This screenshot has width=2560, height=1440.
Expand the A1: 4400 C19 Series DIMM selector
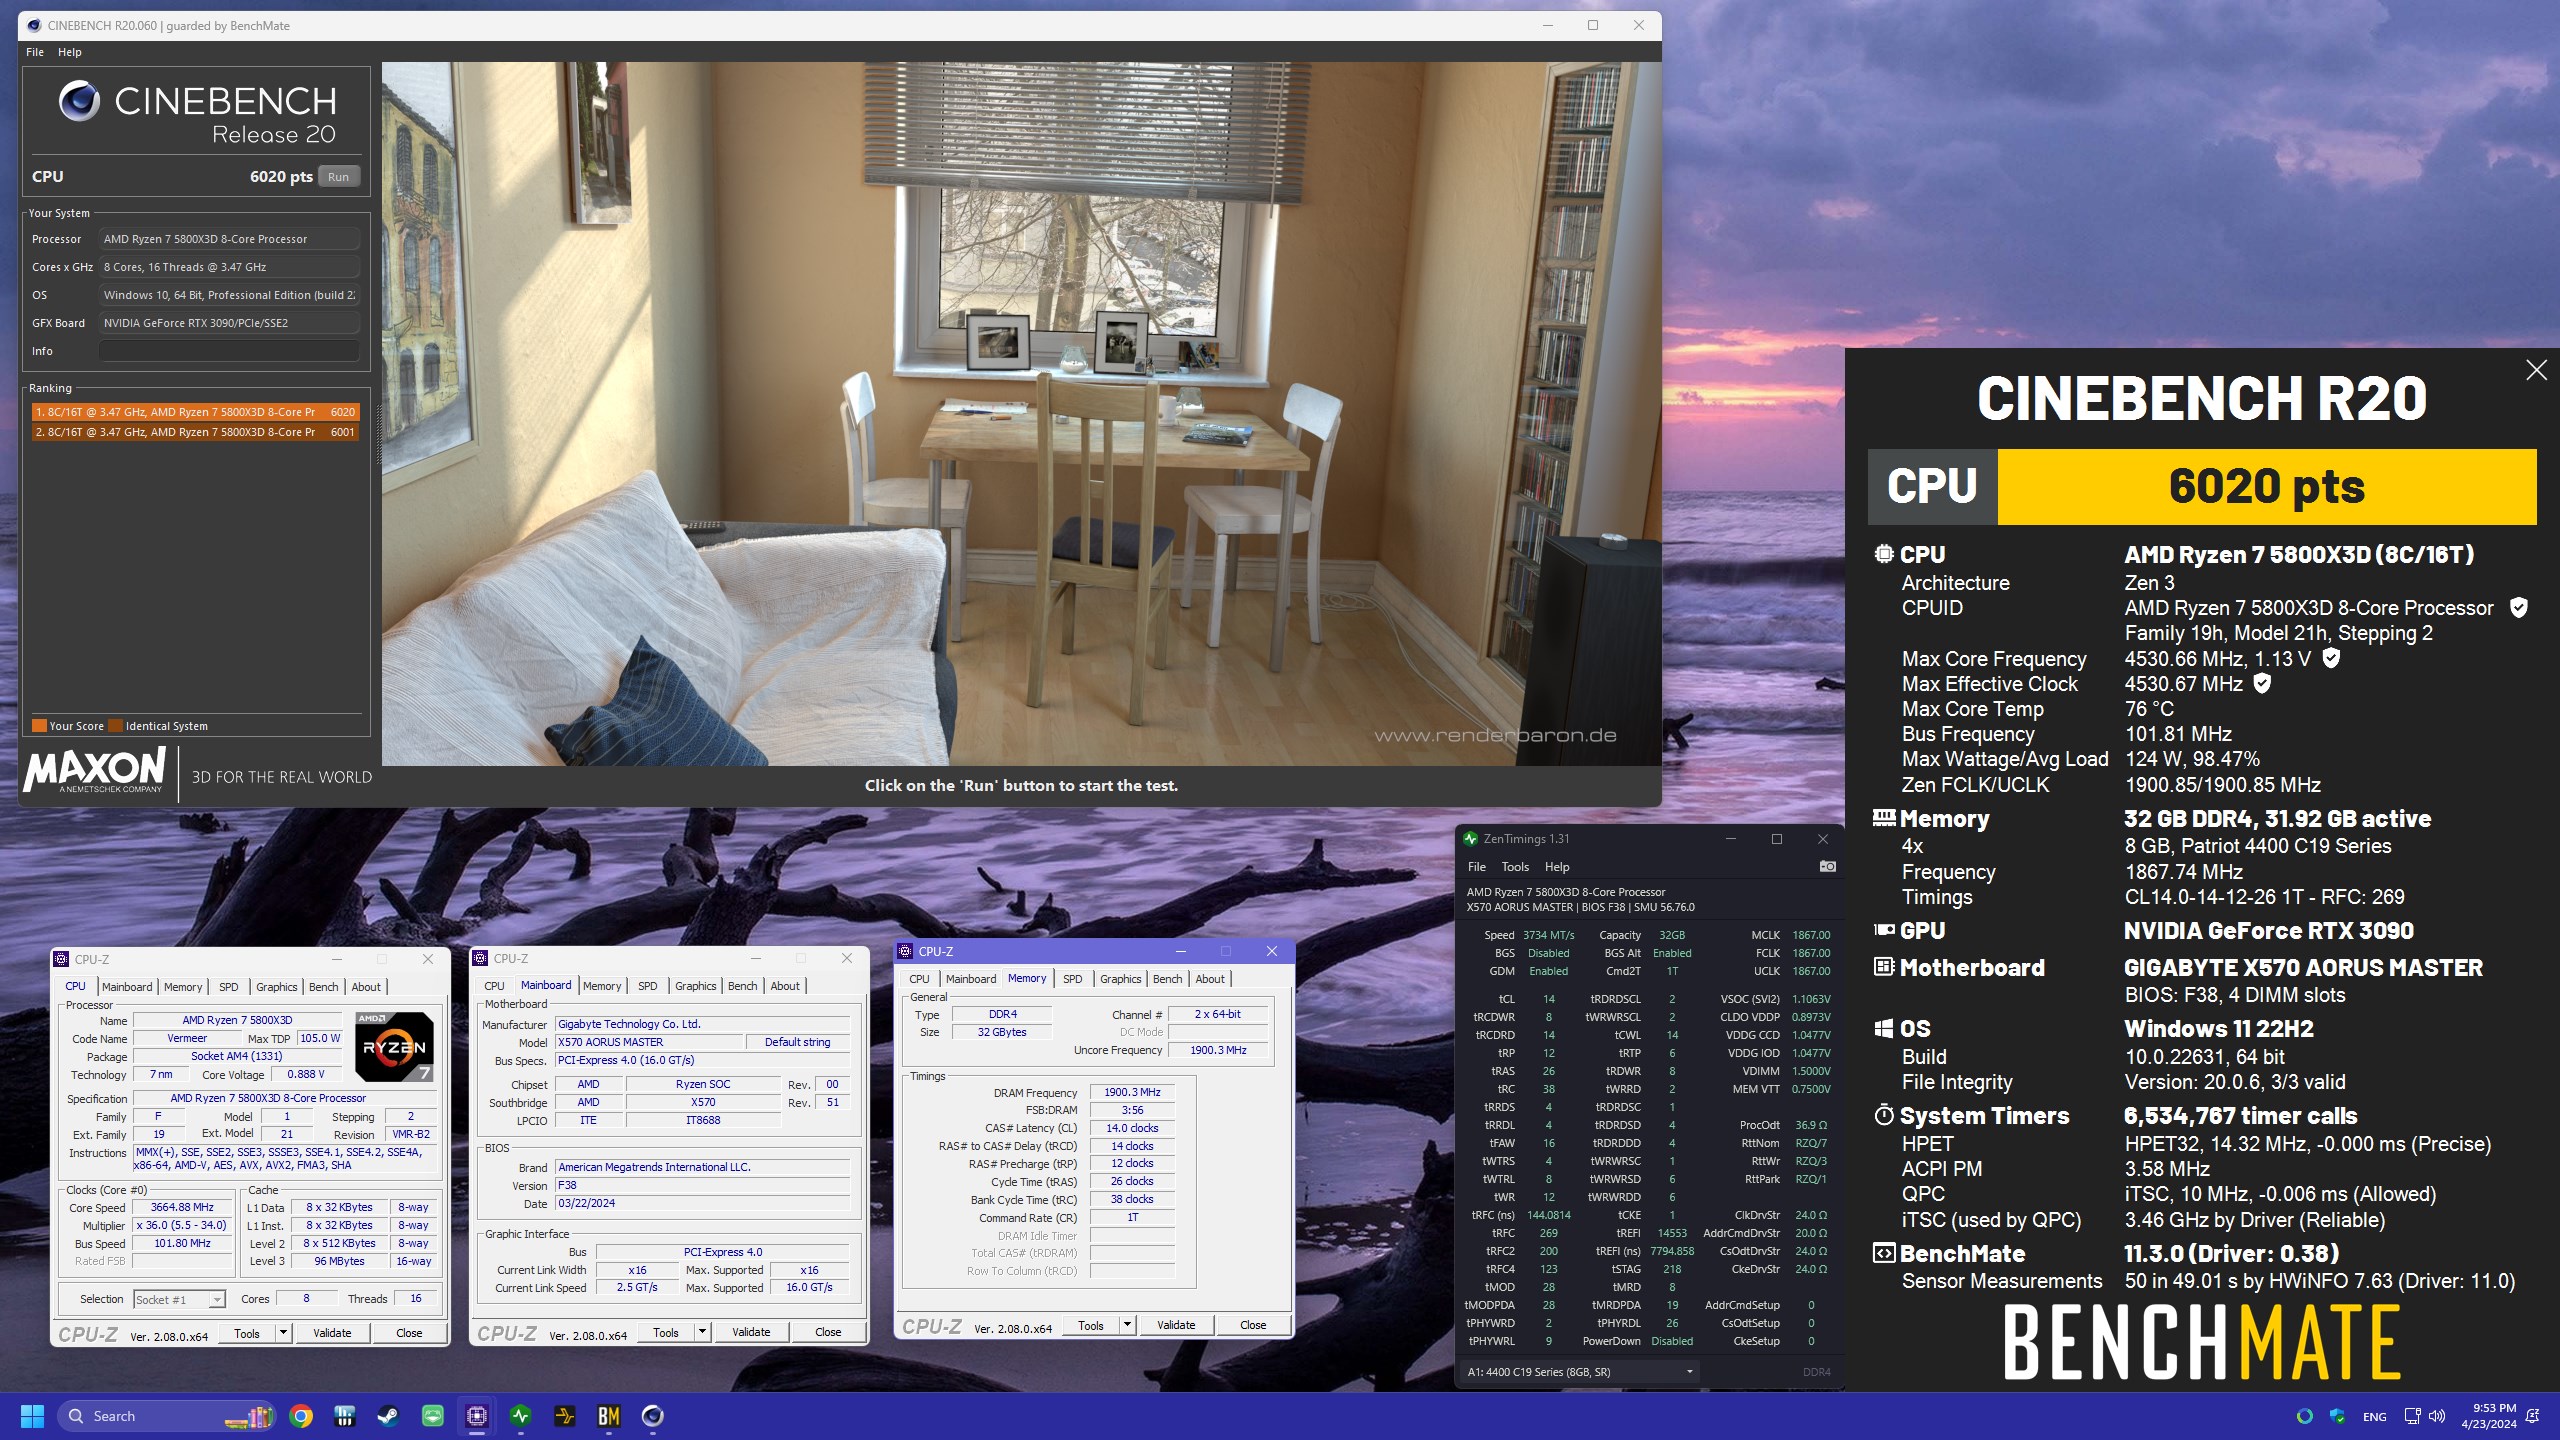coord(1580,1372)
